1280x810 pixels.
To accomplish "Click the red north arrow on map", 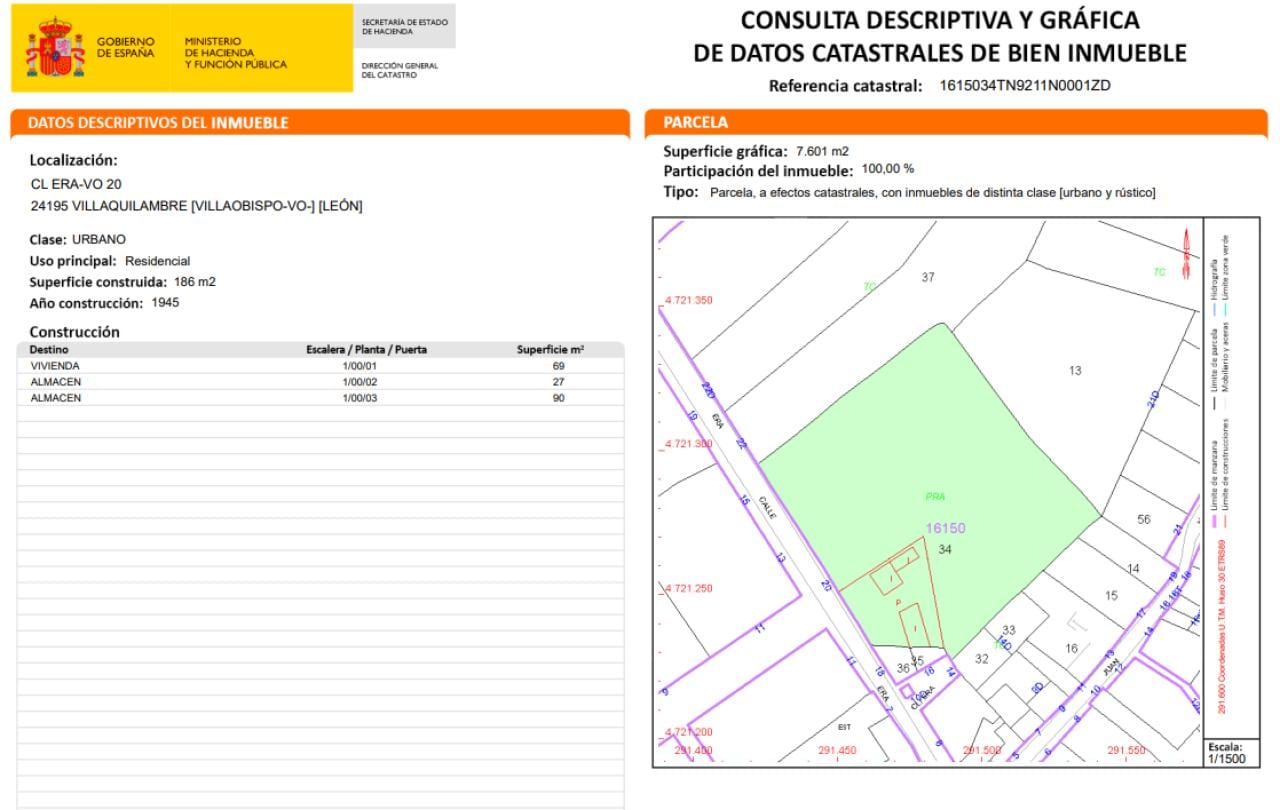I will tap(1186, 253).
